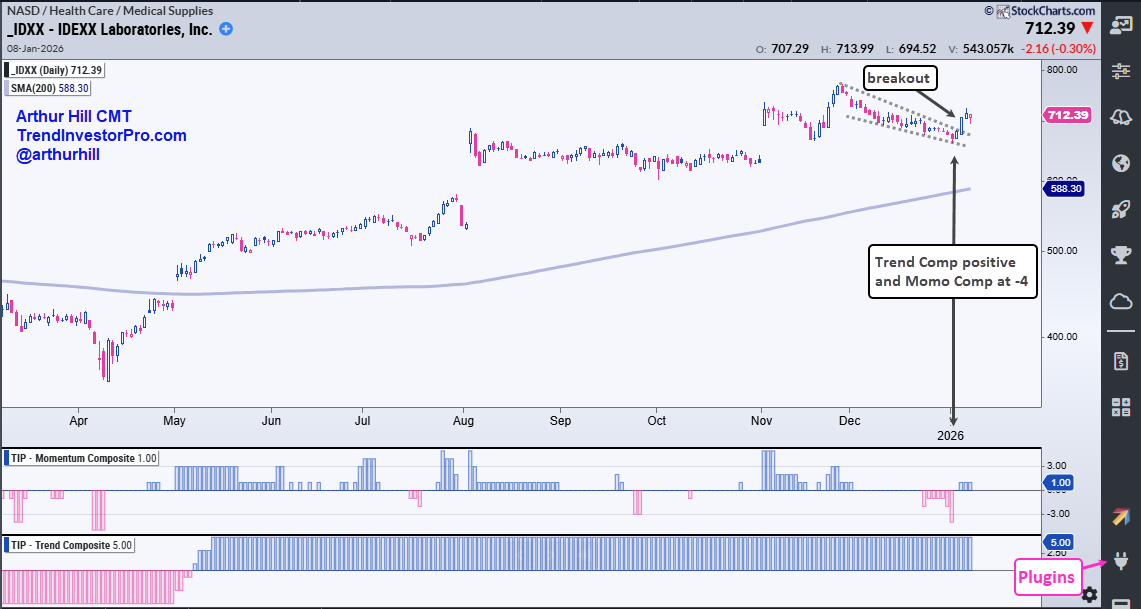Open the gear settings icon at bottom right

coord(1089,595)
